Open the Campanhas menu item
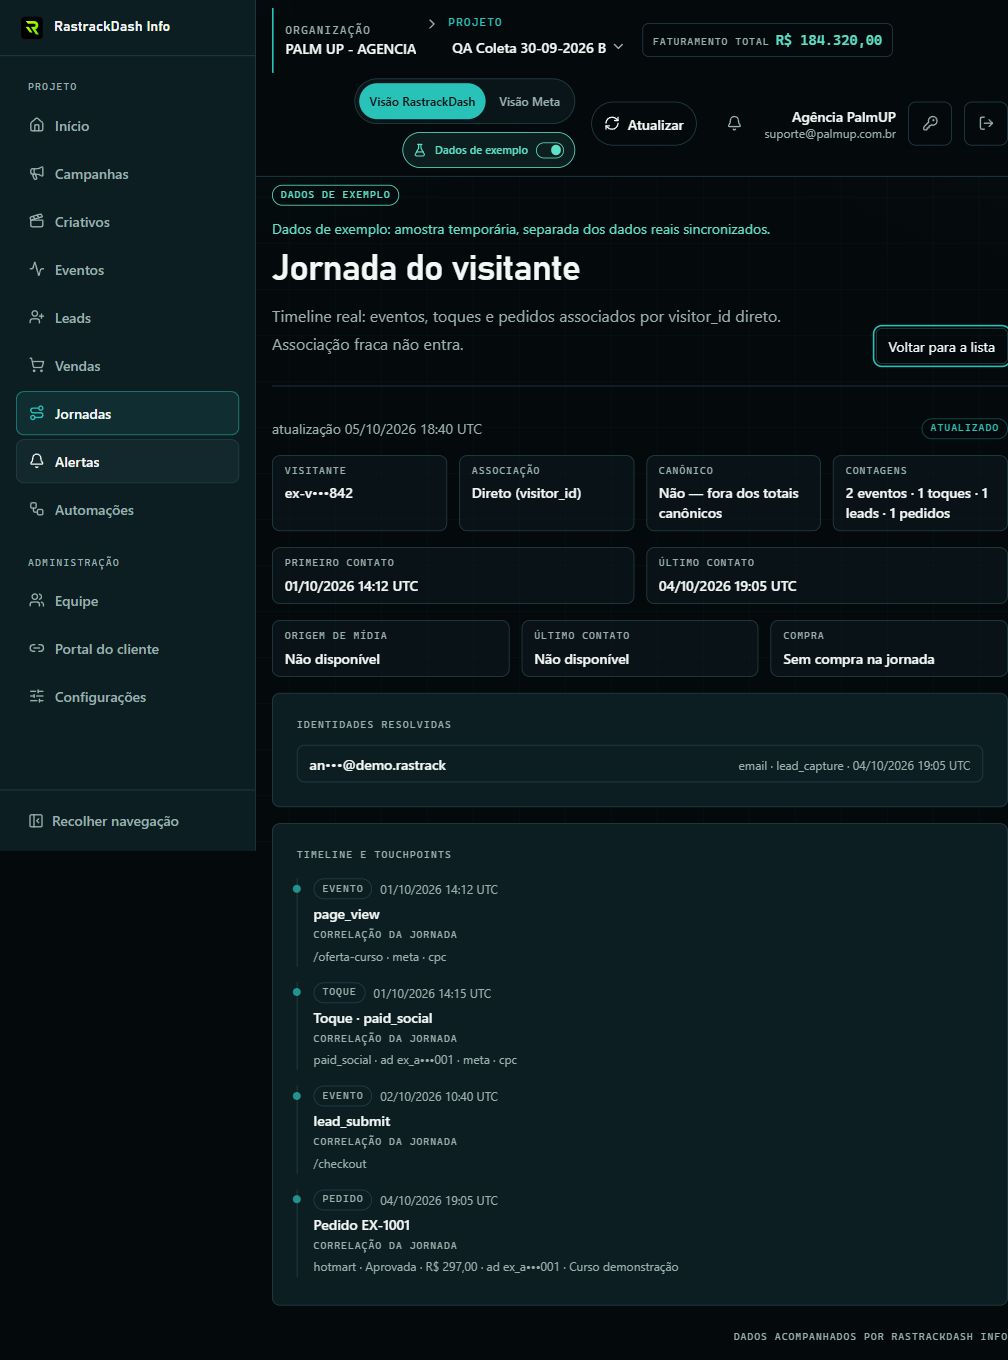The width and height of the screenshot is (1008, 1360). pos(127,174)
